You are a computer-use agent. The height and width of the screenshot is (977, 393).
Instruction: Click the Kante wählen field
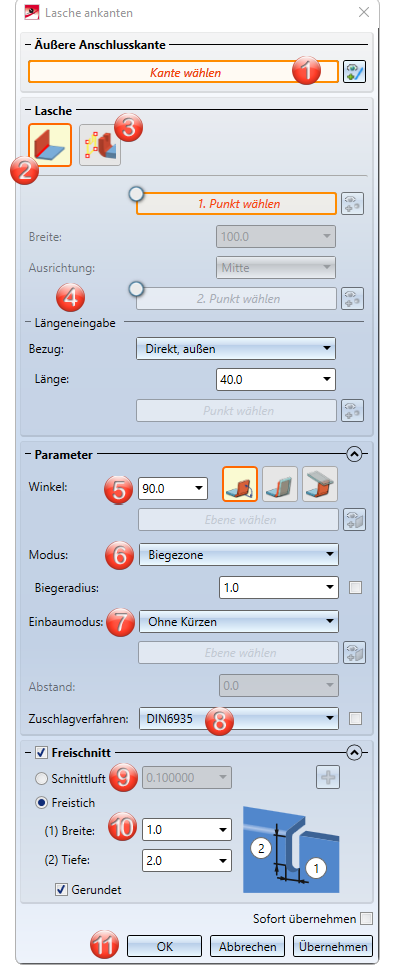184,72
